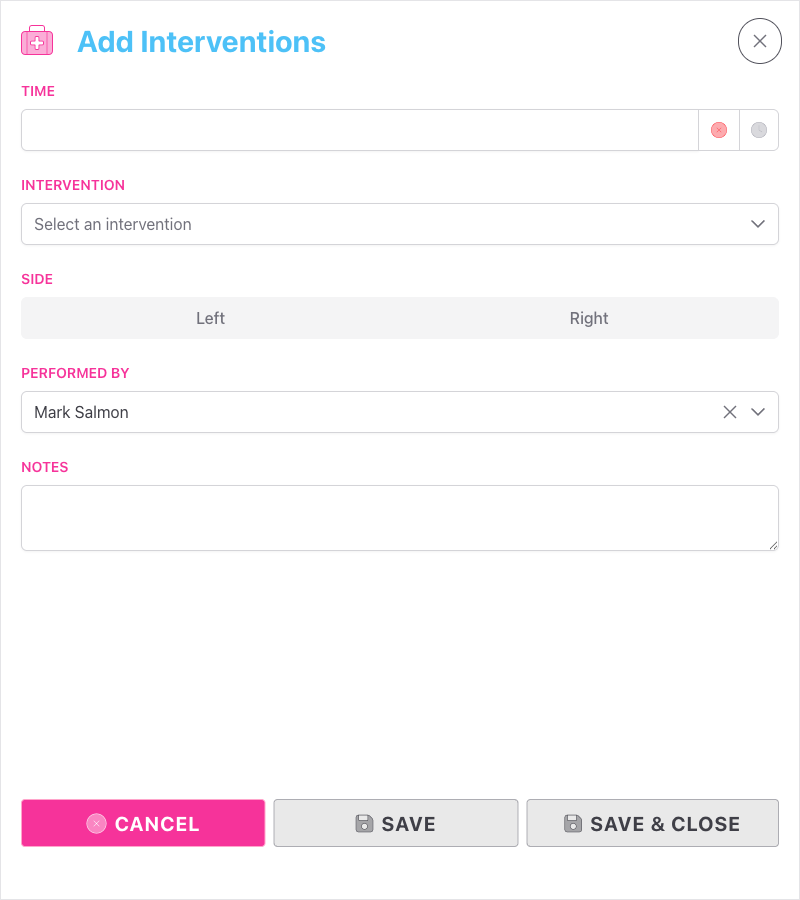The width and height of the screenshot is (800, 900).
Task: Close the Add Interventions dialog
Action: coord(759,41)
